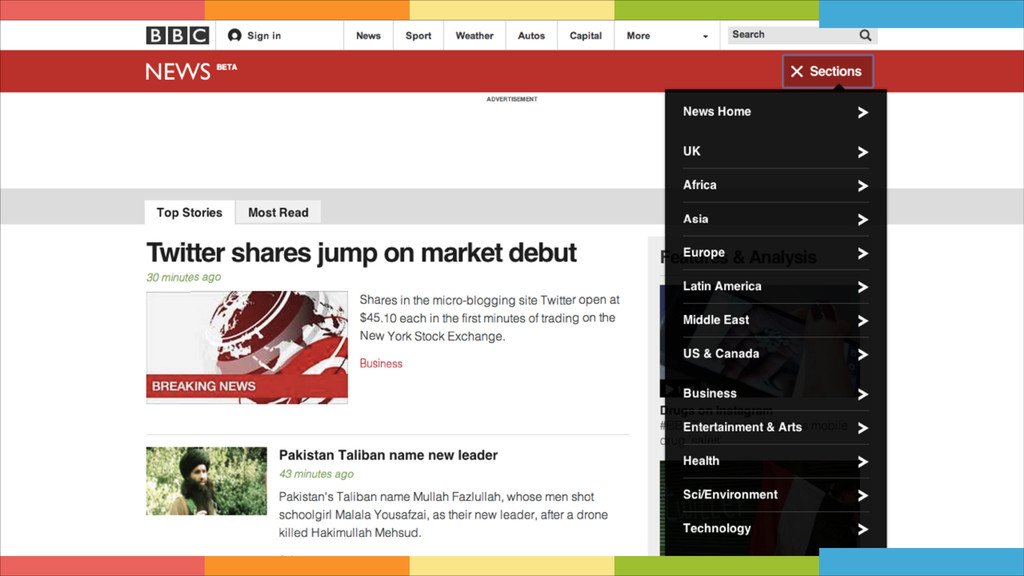Image resolution: width=1024 pixels, height=576 pixels.
Task: Open the More navigation item
Action: [x=638, y=36]
